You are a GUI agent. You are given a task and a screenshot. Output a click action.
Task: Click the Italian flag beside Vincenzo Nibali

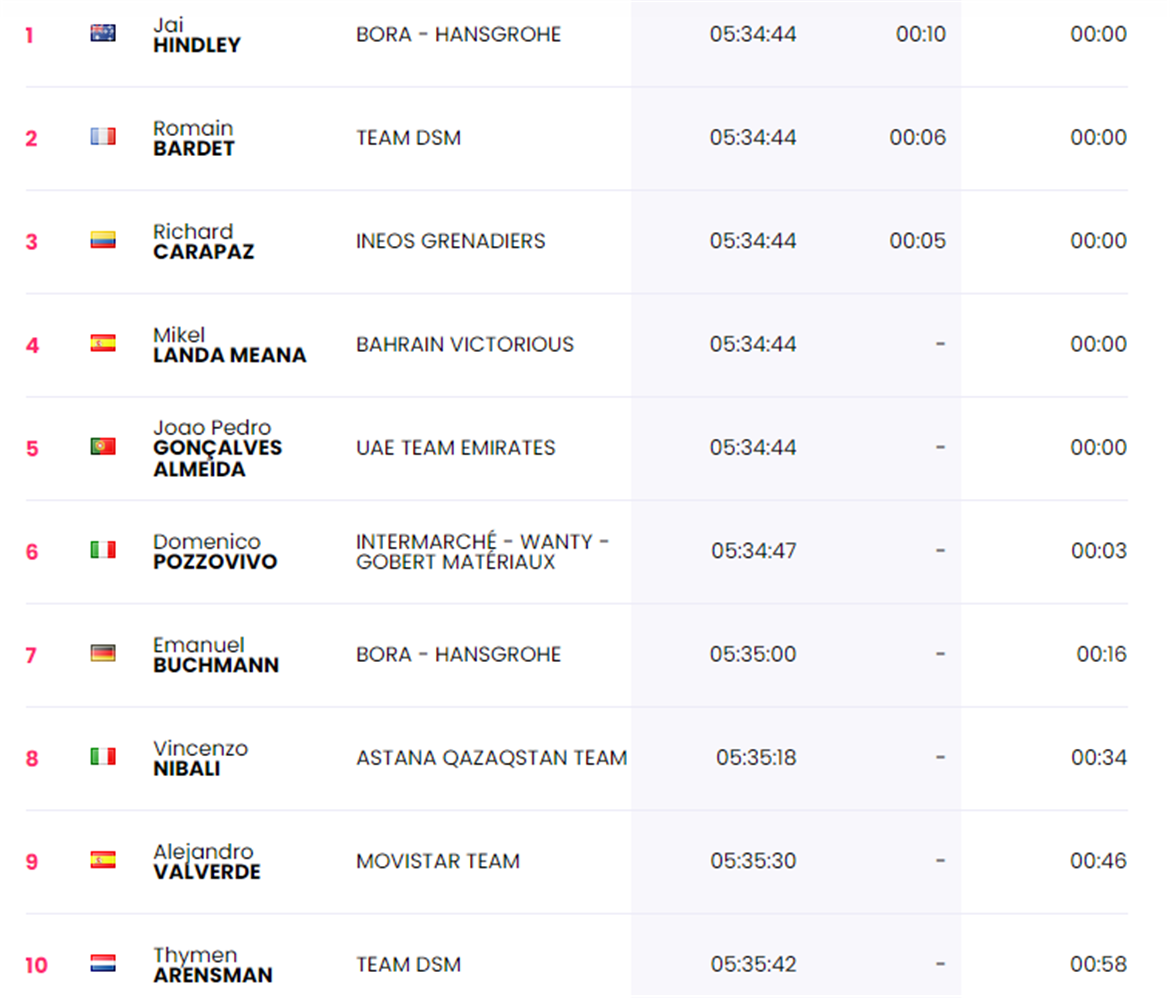coord(103,757)
